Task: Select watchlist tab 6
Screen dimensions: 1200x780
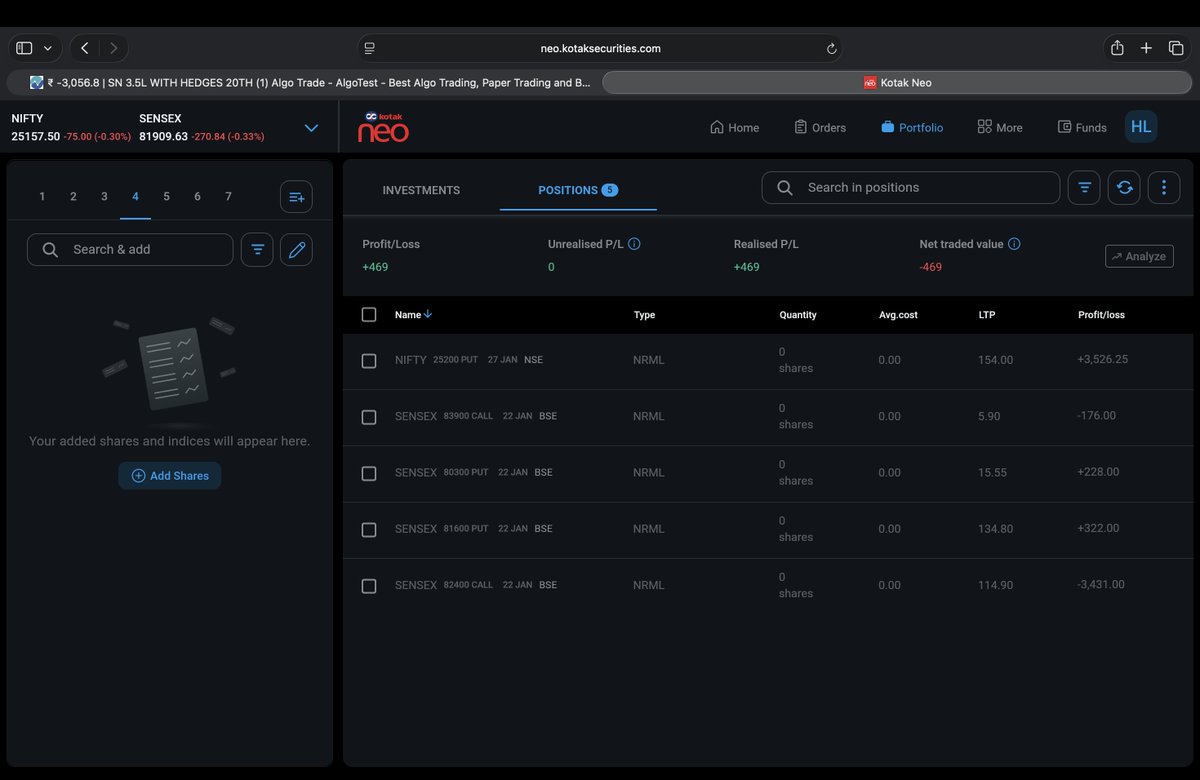Action: tap(197, 197)
